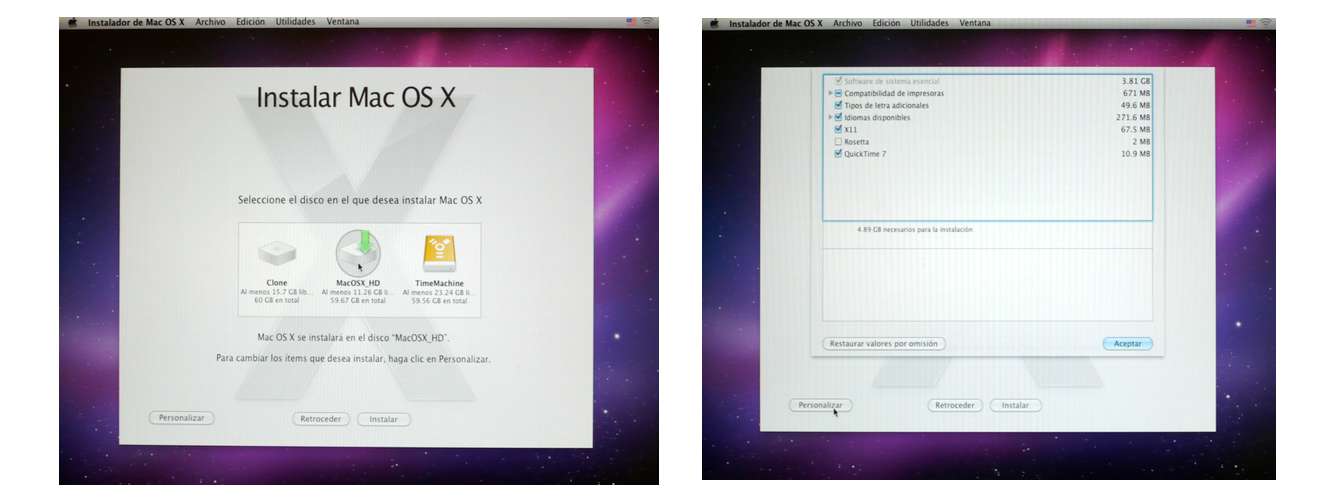Viewport: 1330px width, 500px height.
Task: Open Edición menu on disk selection screen
Action: [250, 22]
